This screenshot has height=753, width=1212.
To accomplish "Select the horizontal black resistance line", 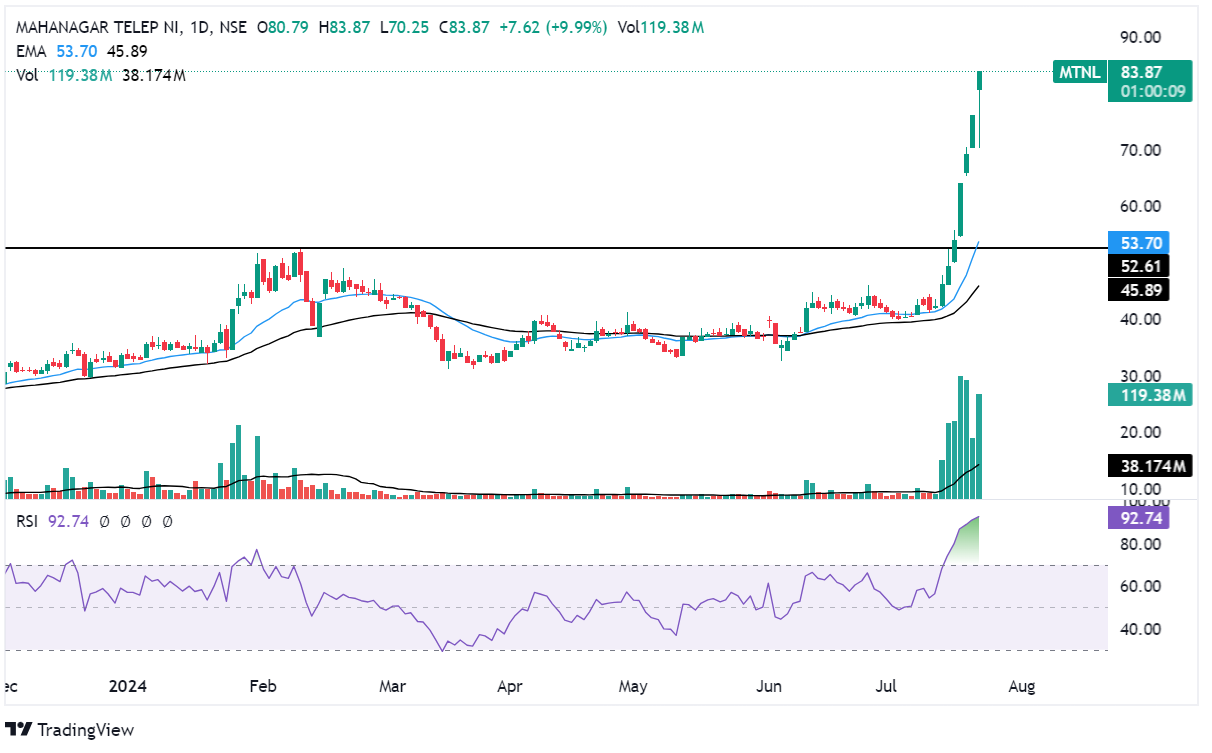I will pyautogui.click(x=500, y=247).
